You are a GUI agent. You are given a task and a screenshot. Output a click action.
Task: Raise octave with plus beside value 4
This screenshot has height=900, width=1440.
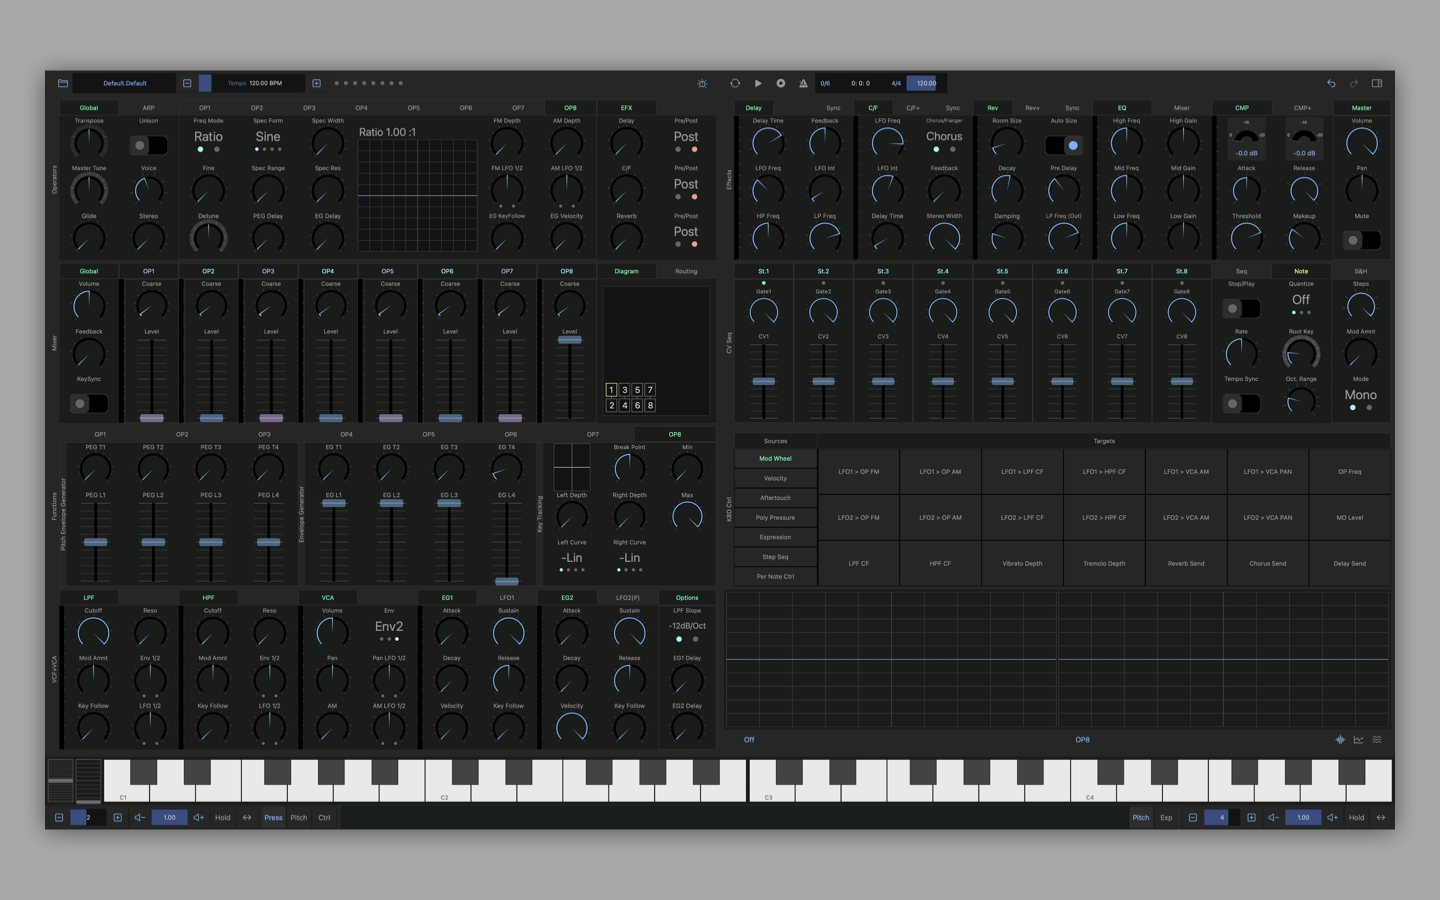1251,817
